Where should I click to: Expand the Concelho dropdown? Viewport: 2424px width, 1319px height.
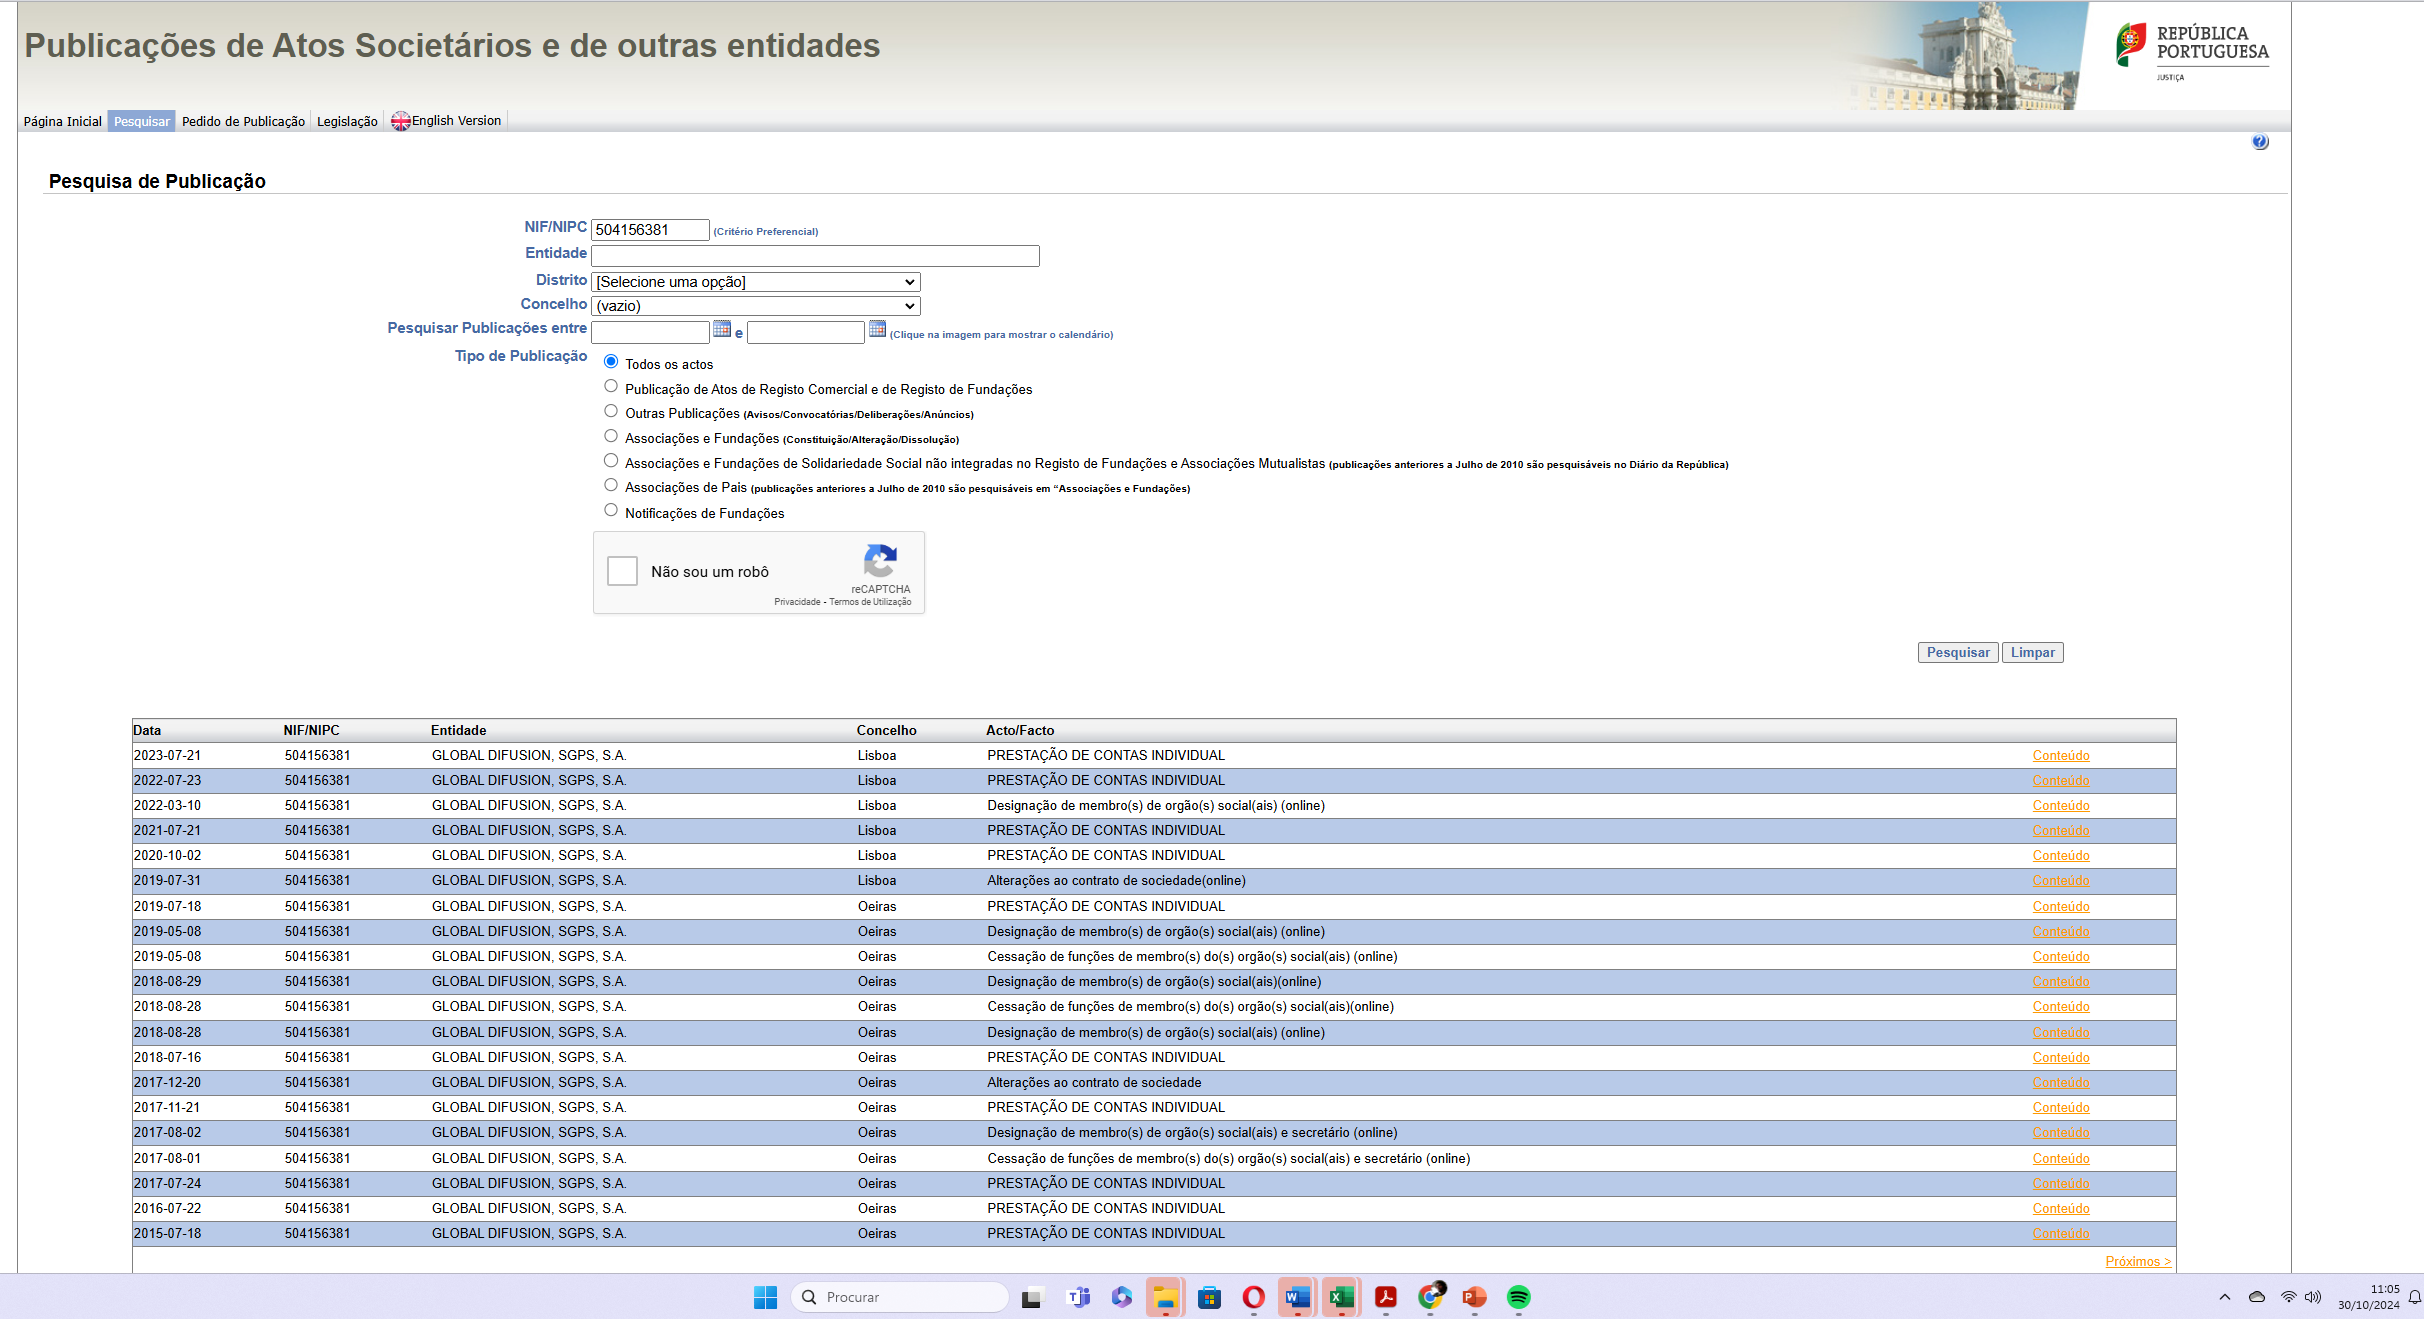[755, 306]
